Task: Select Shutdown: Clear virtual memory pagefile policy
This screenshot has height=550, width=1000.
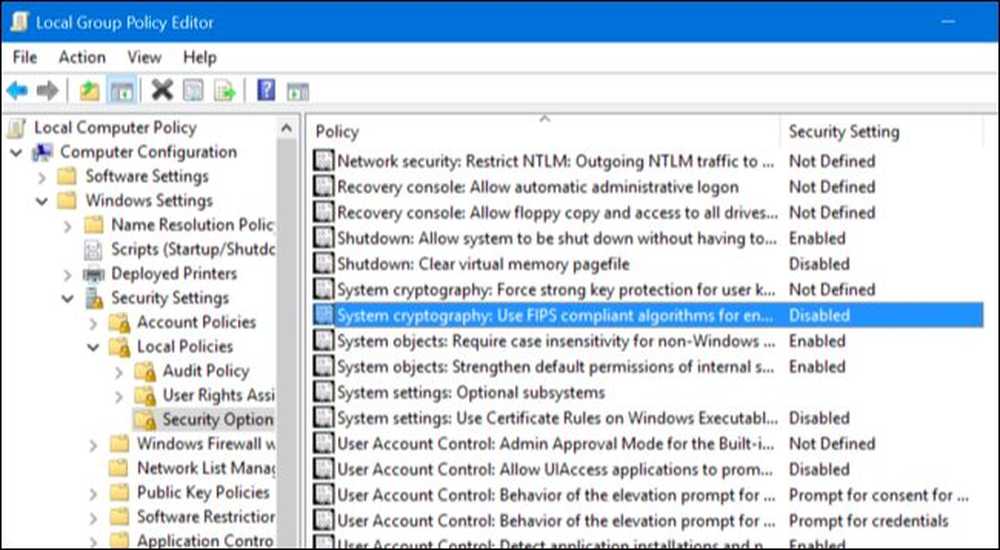Action: (483, 264)
